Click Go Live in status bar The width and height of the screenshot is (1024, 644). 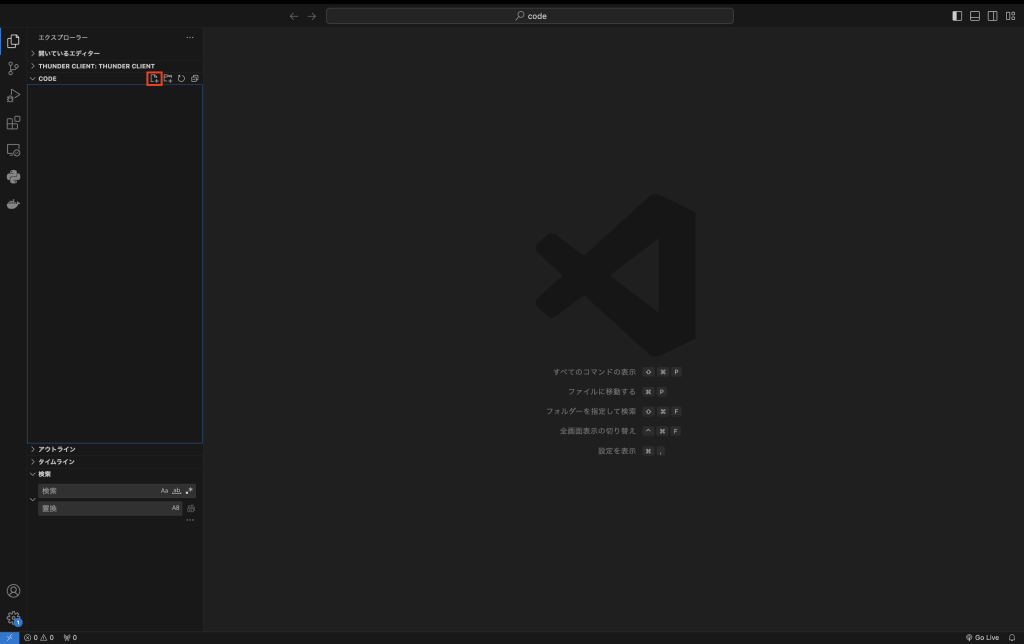(982, 637)
